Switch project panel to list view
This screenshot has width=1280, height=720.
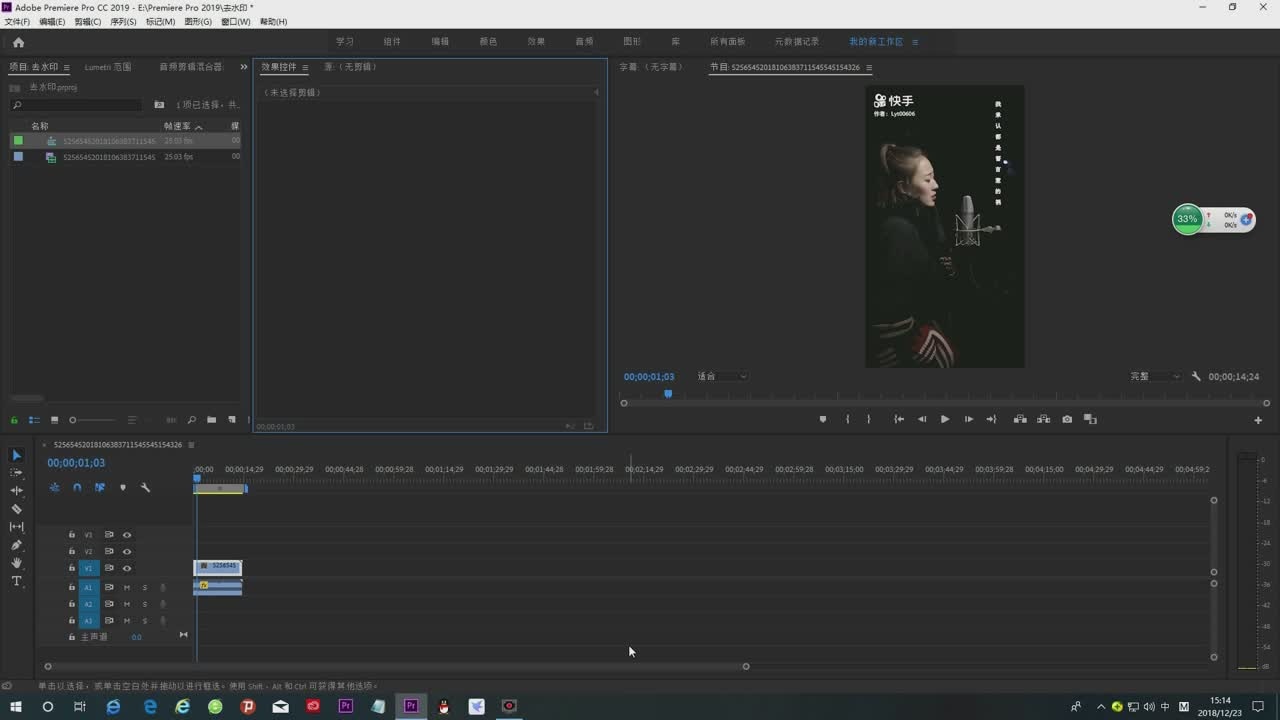point(34,420)
